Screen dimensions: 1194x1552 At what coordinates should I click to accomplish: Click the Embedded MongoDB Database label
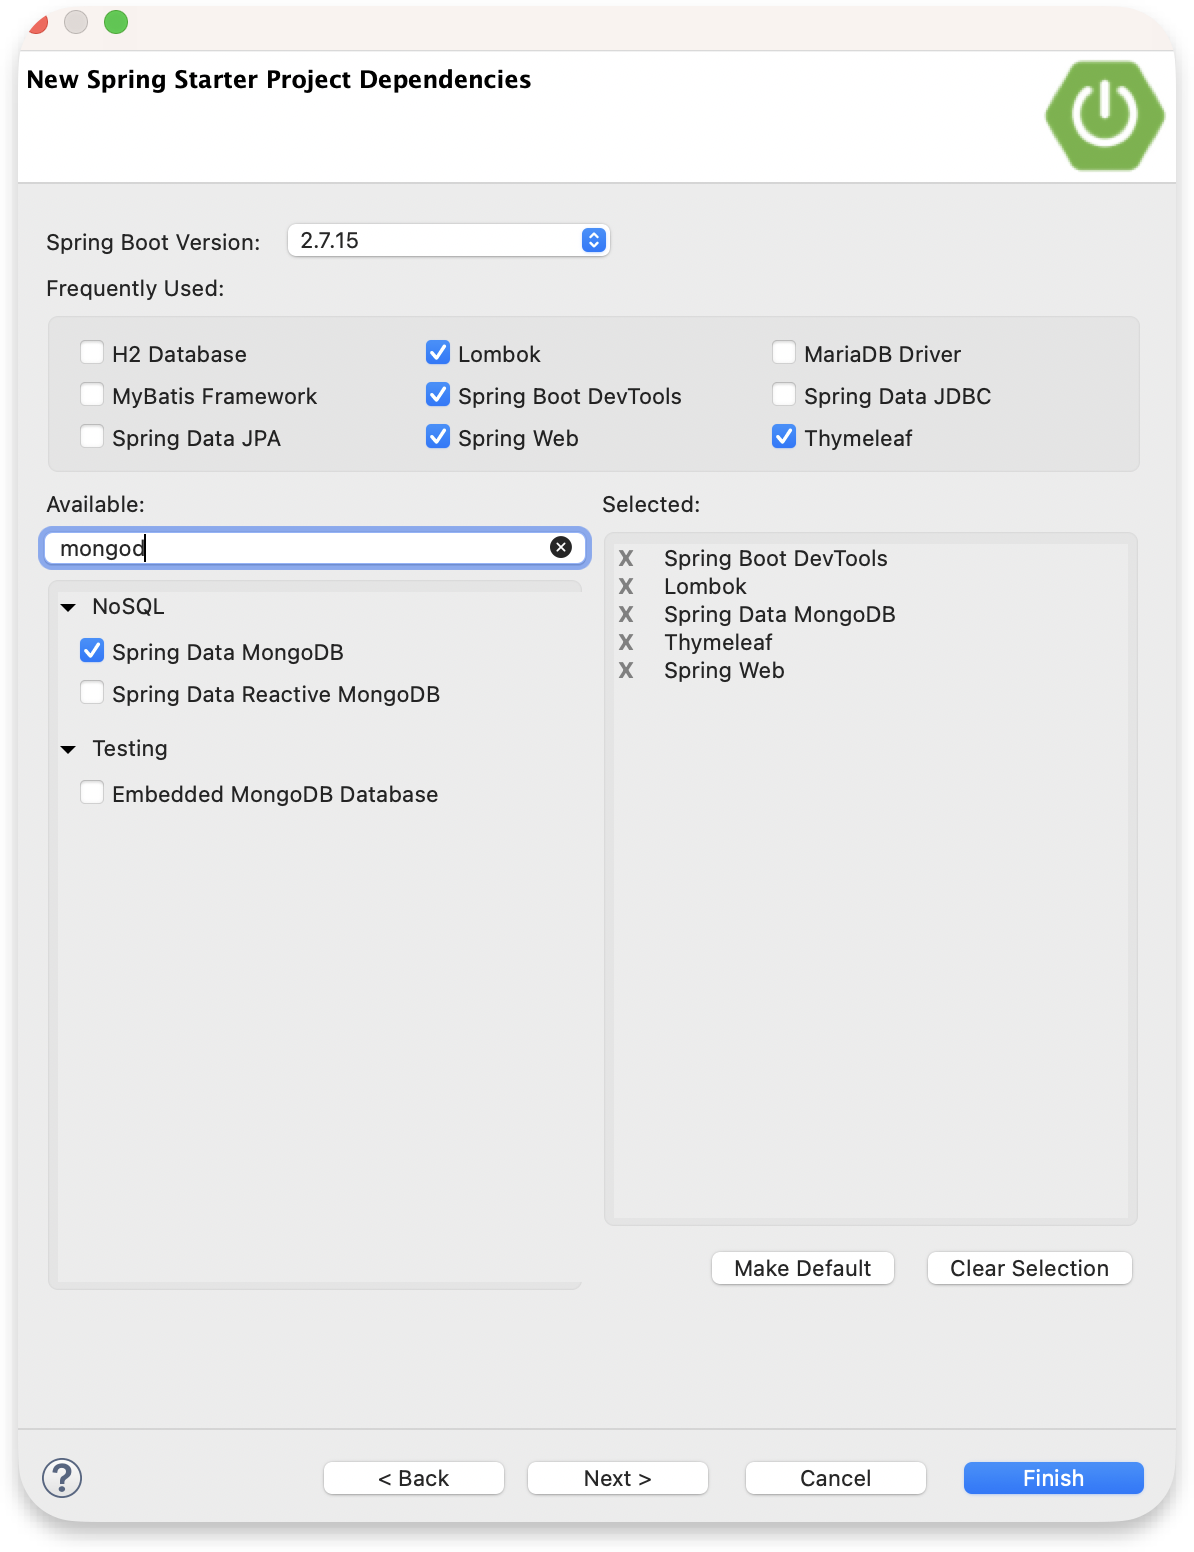(275, 794)
